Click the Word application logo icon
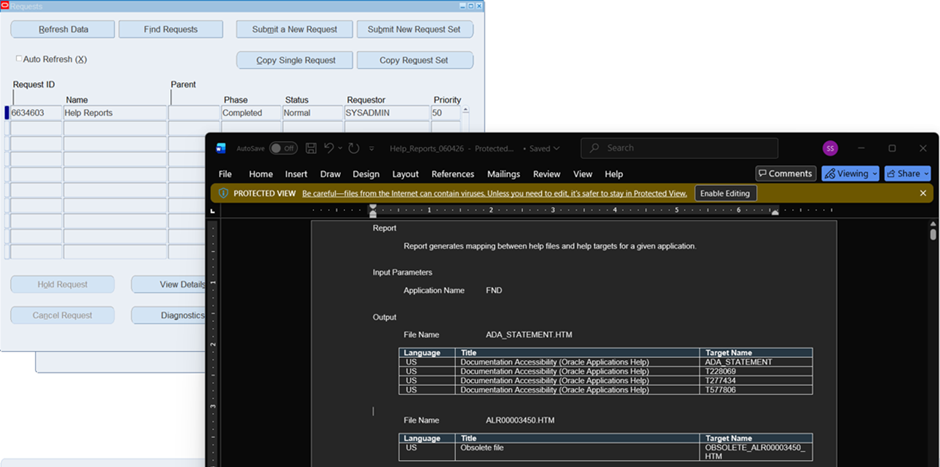Image resolution: width=940 pixels, height=467 pixels. 221,148
